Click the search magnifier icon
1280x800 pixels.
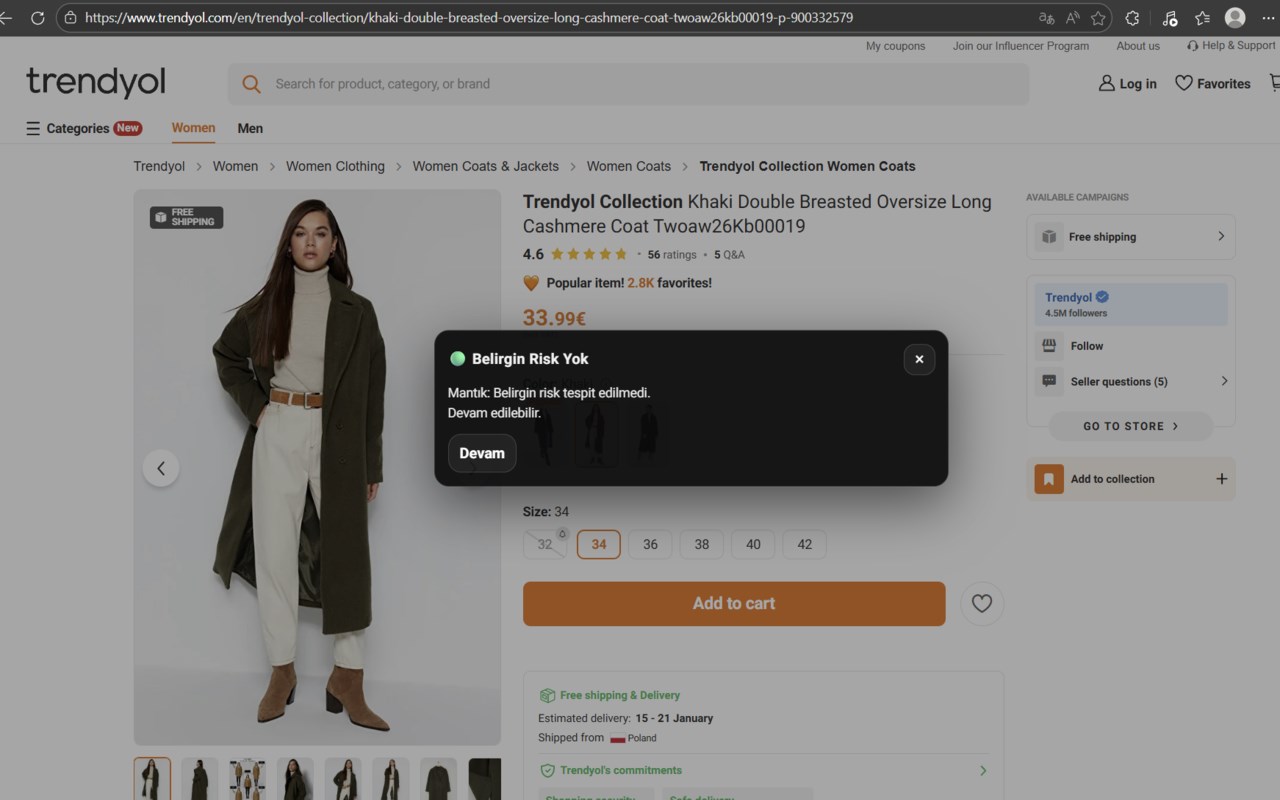tap(252, 84)
